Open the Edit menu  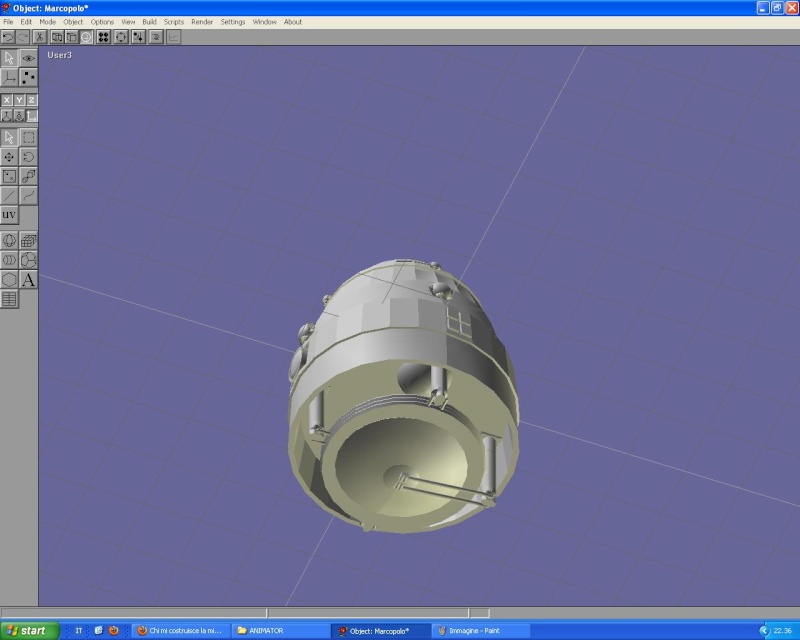point(26,22)
